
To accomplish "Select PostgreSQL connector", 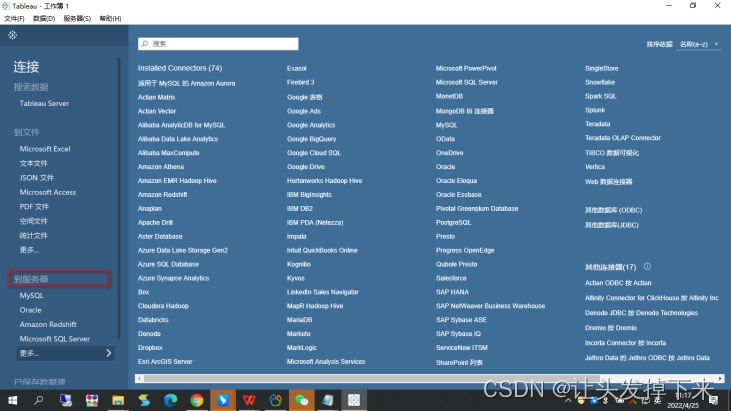I will click(x=453, y=223).
